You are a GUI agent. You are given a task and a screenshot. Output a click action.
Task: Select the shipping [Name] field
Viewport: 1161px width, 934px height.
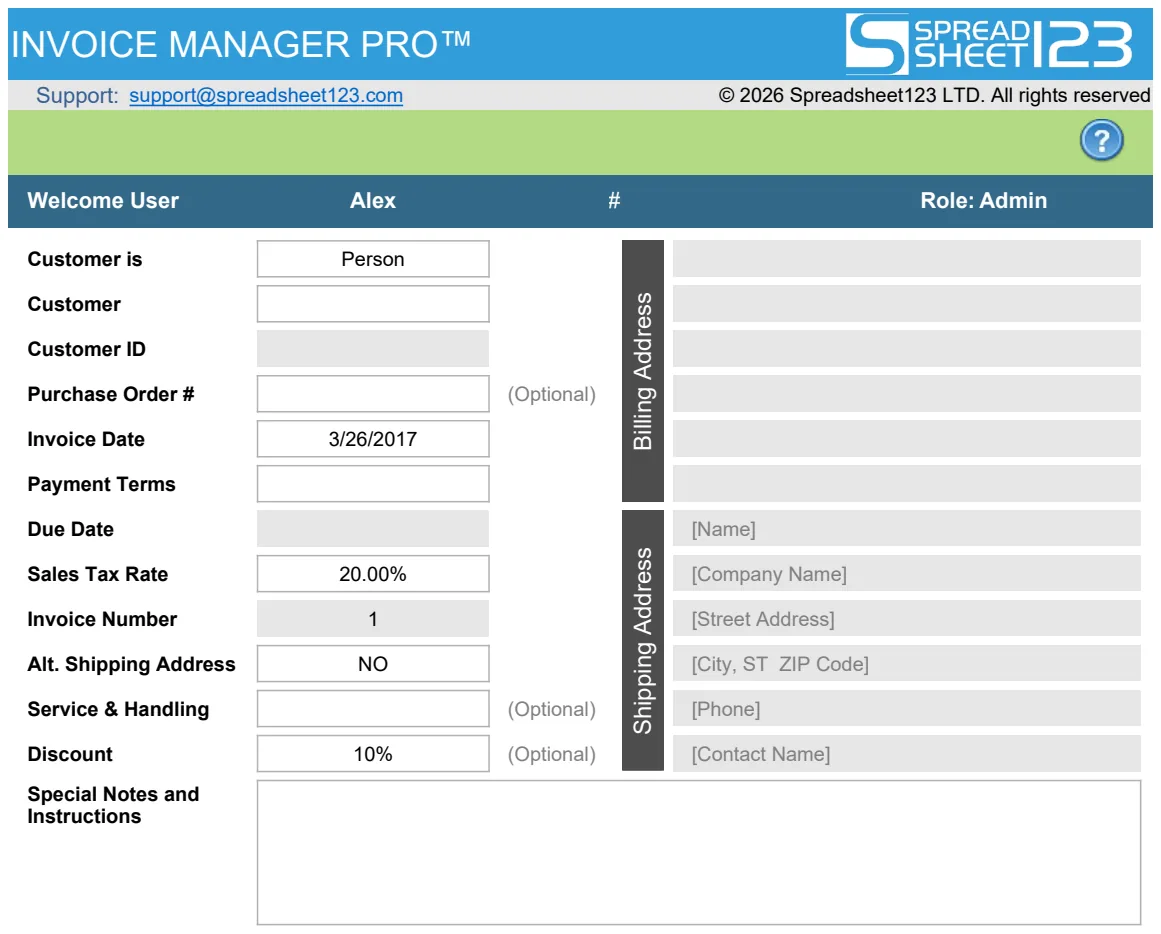906,529
